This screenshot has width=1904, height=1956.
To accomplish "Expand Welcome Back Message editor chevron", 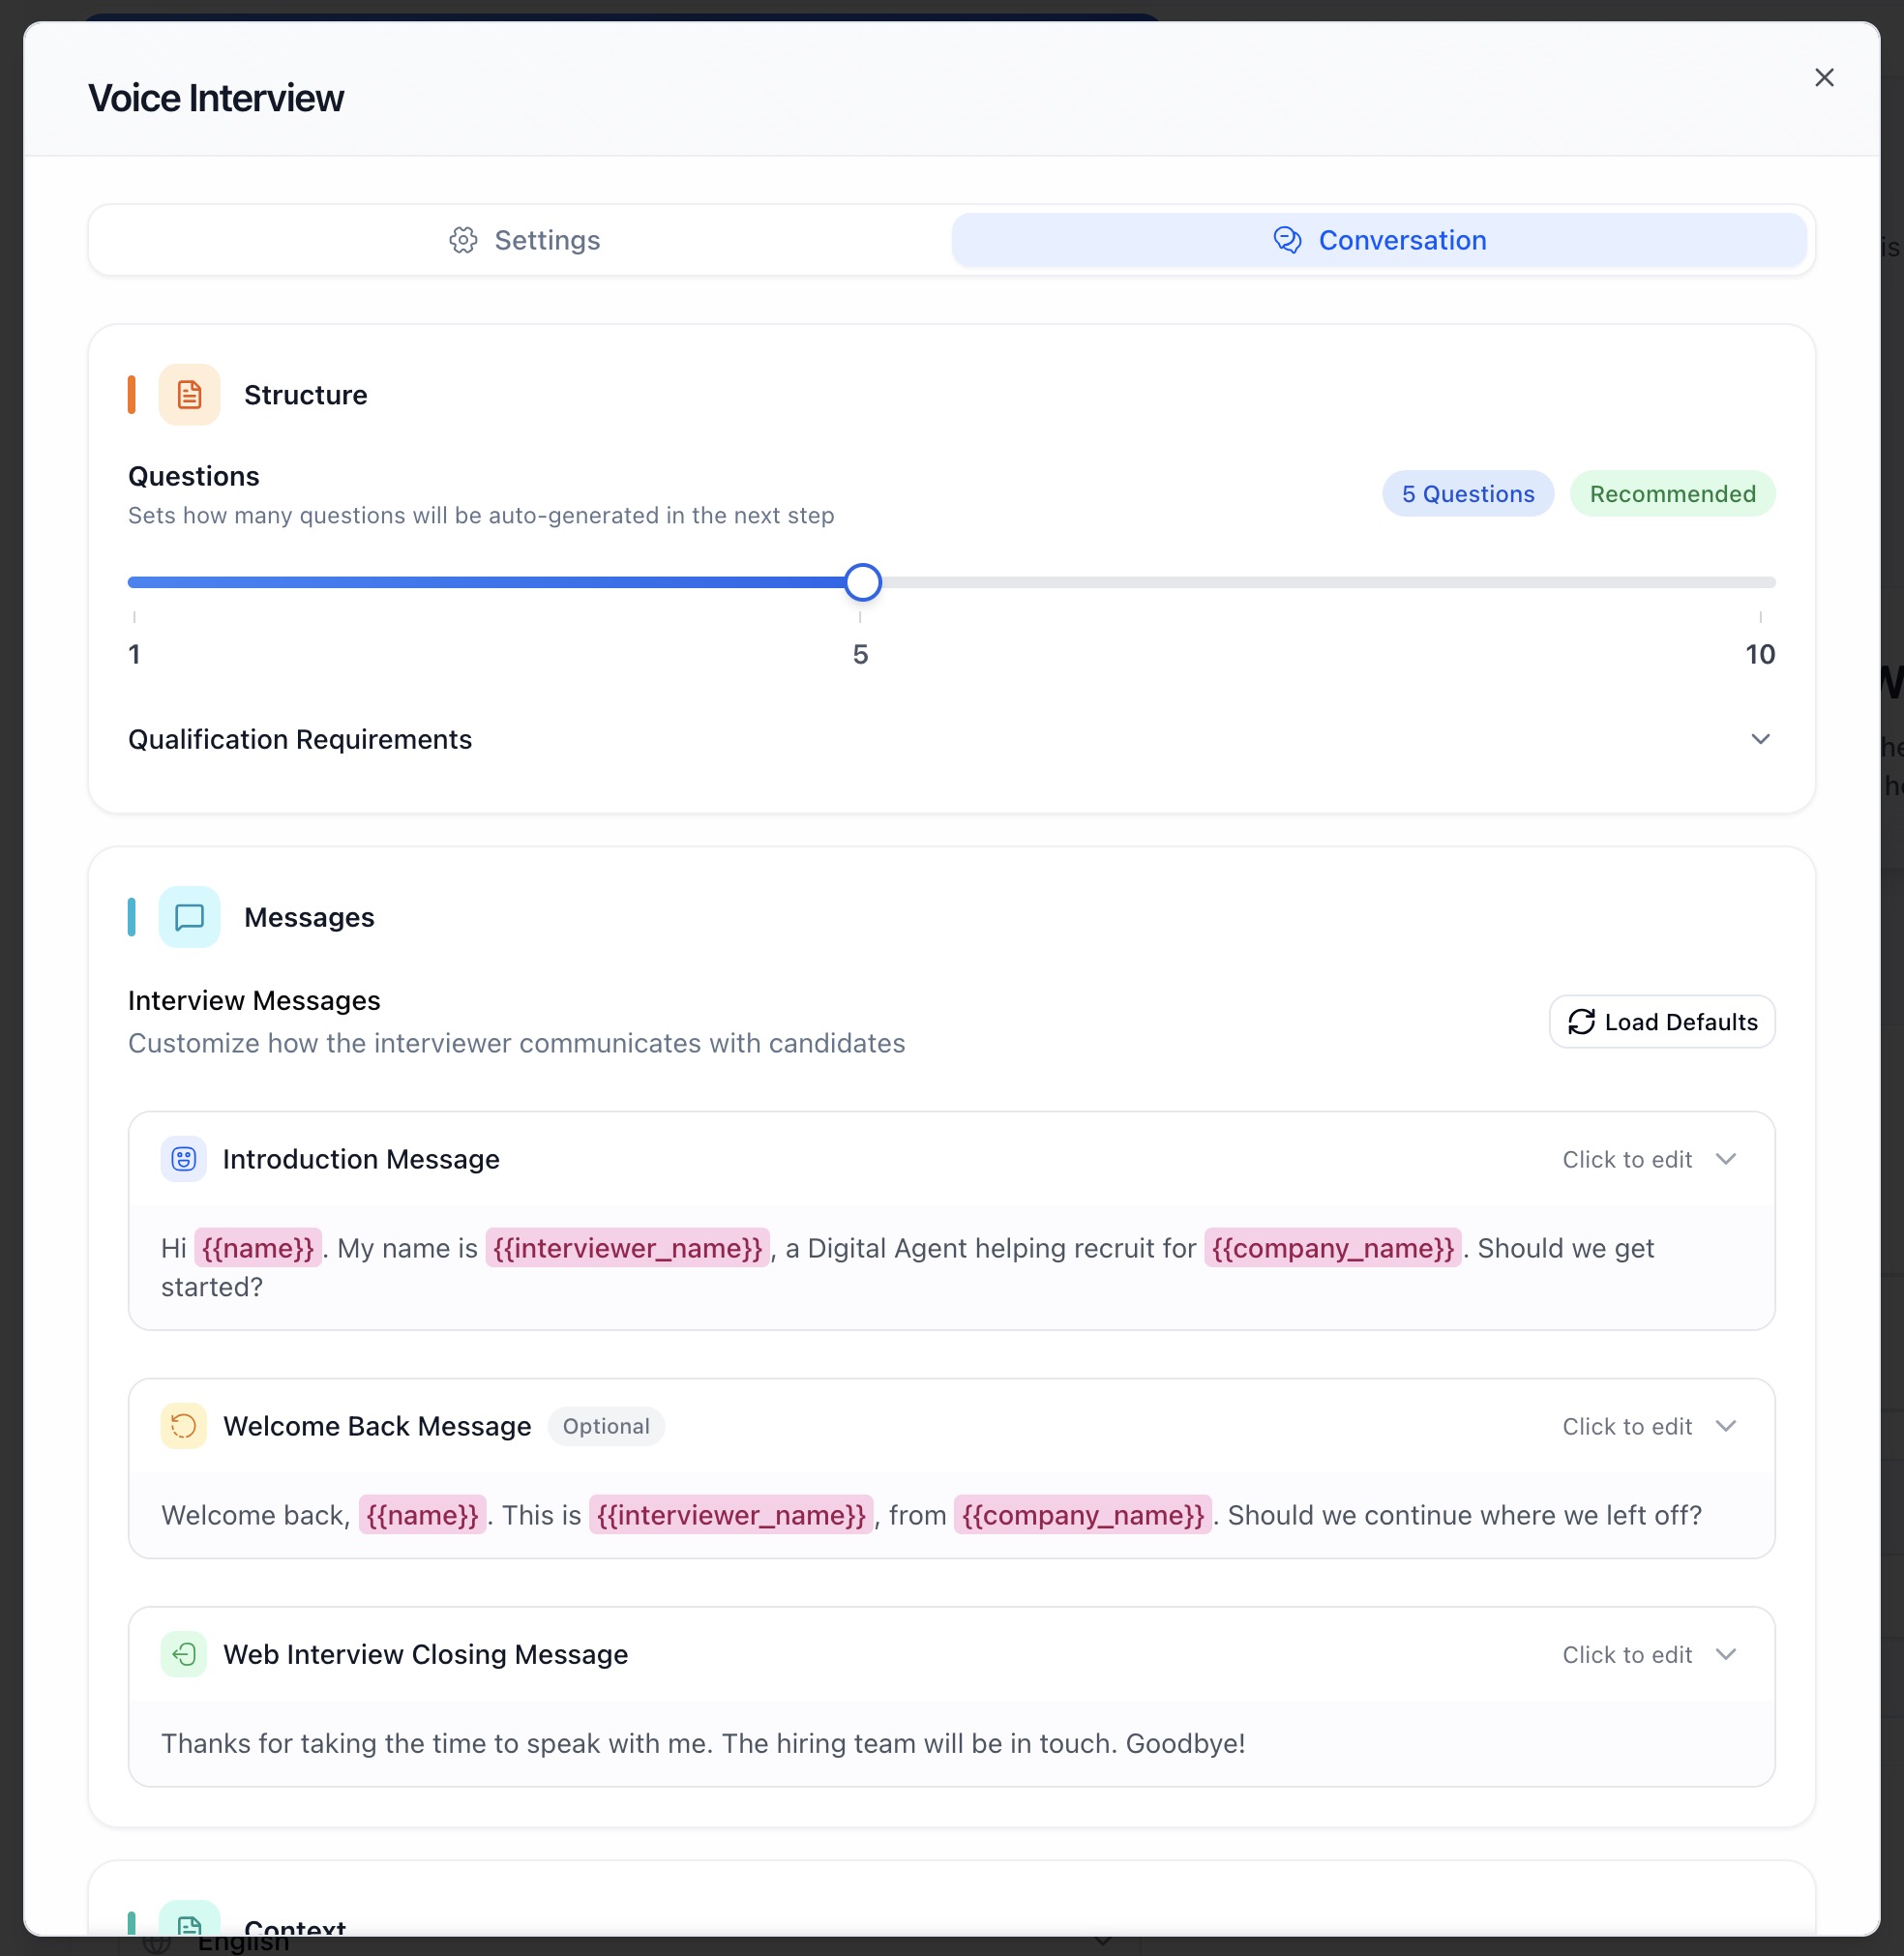I will click(1726, 1426).
